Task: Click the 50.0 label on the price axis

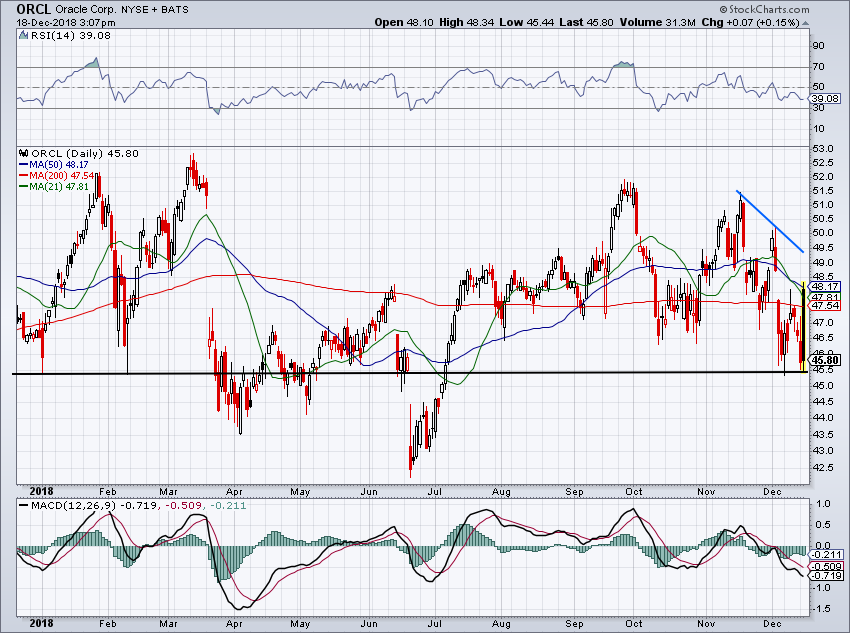Action: pyautogui.click(x=822, y=232)
